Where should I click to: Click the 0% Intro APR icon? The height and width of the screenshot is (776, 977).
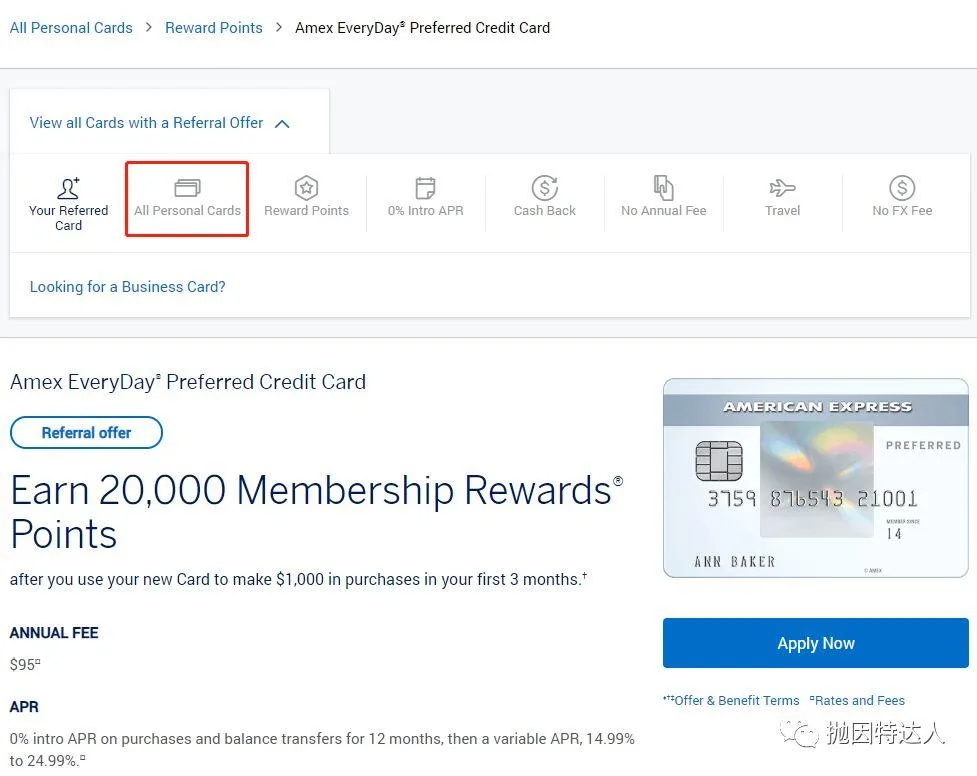click(425, 188)
